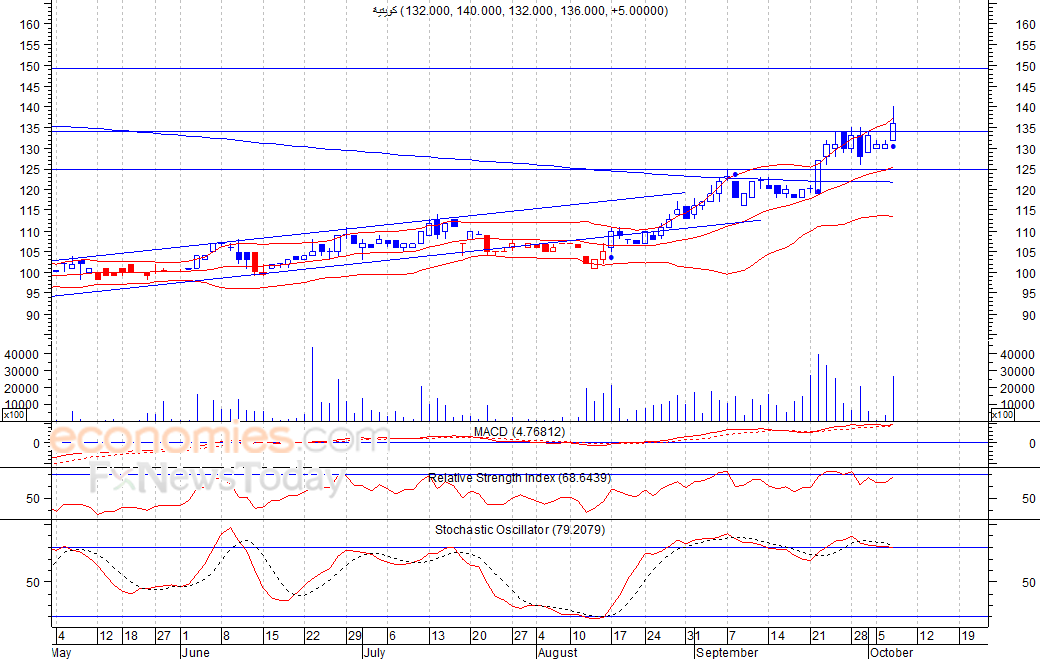Click the 24 date label in August

click(654, 636)
